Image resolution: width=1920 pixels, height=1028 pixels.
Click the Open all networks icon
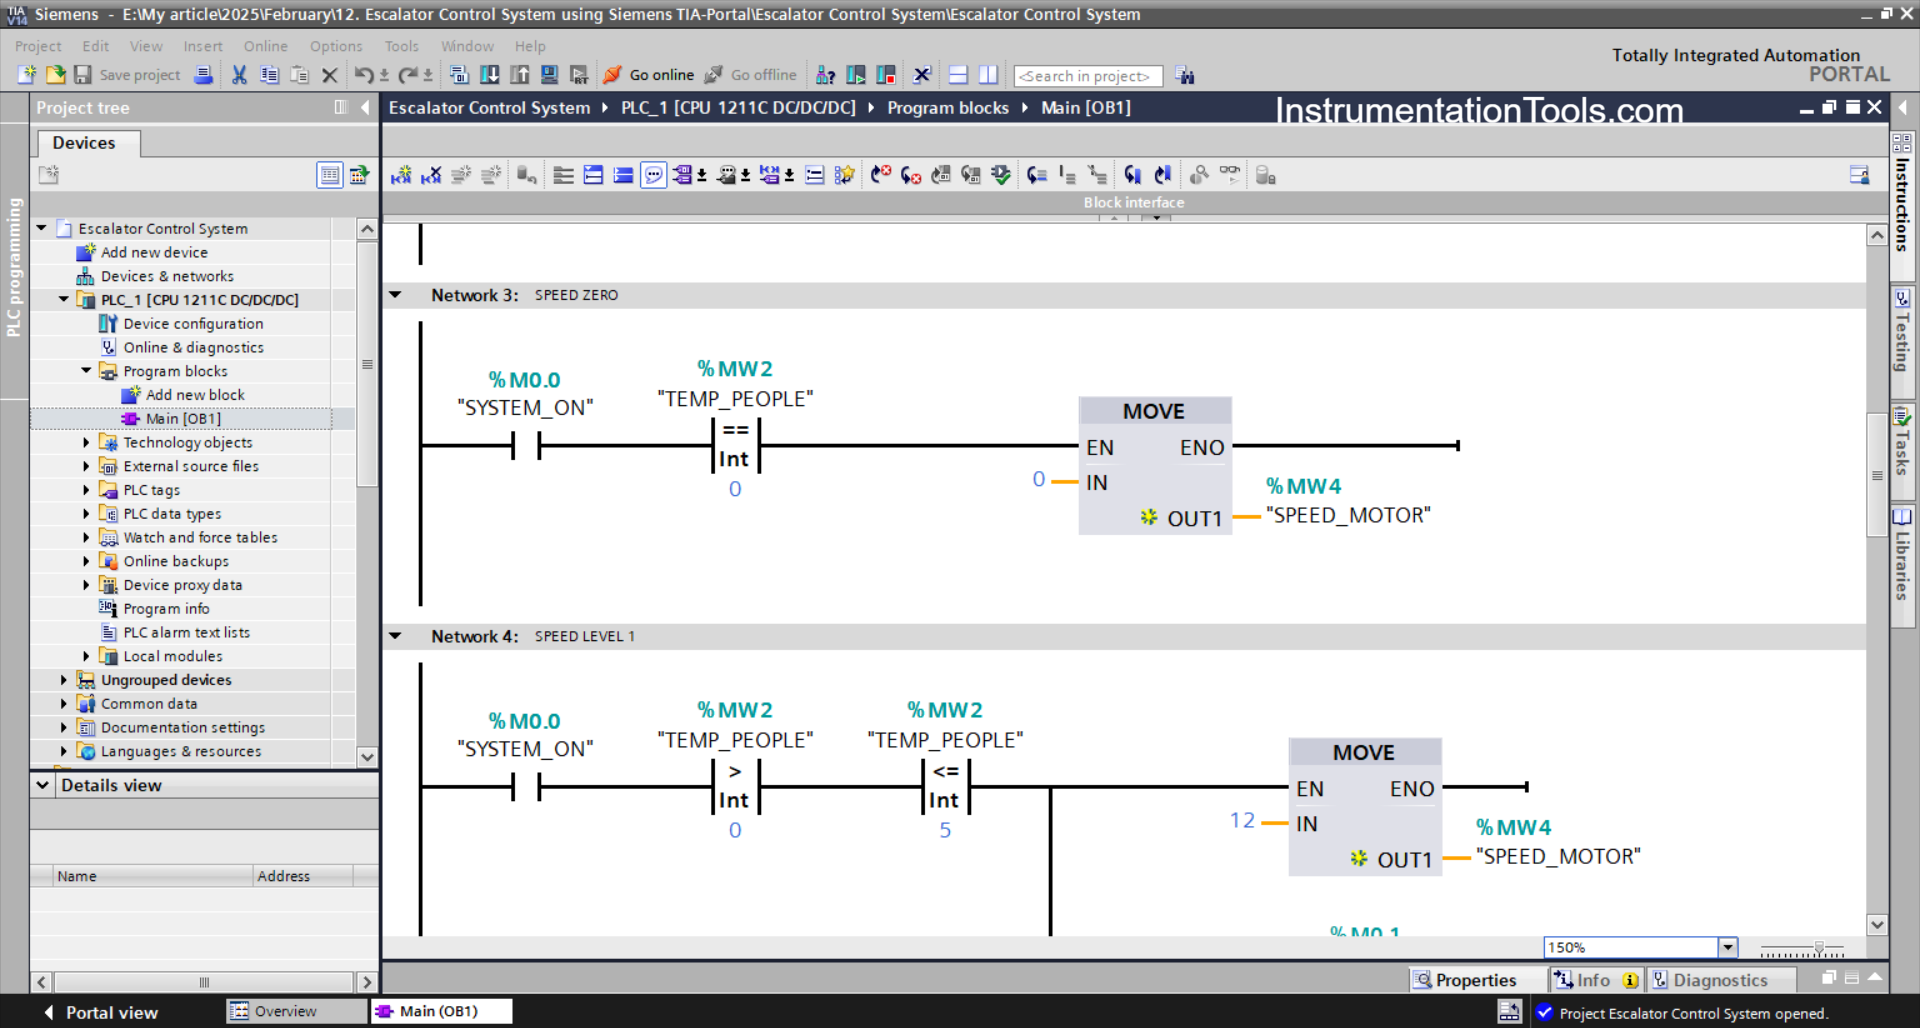(593, 175)
